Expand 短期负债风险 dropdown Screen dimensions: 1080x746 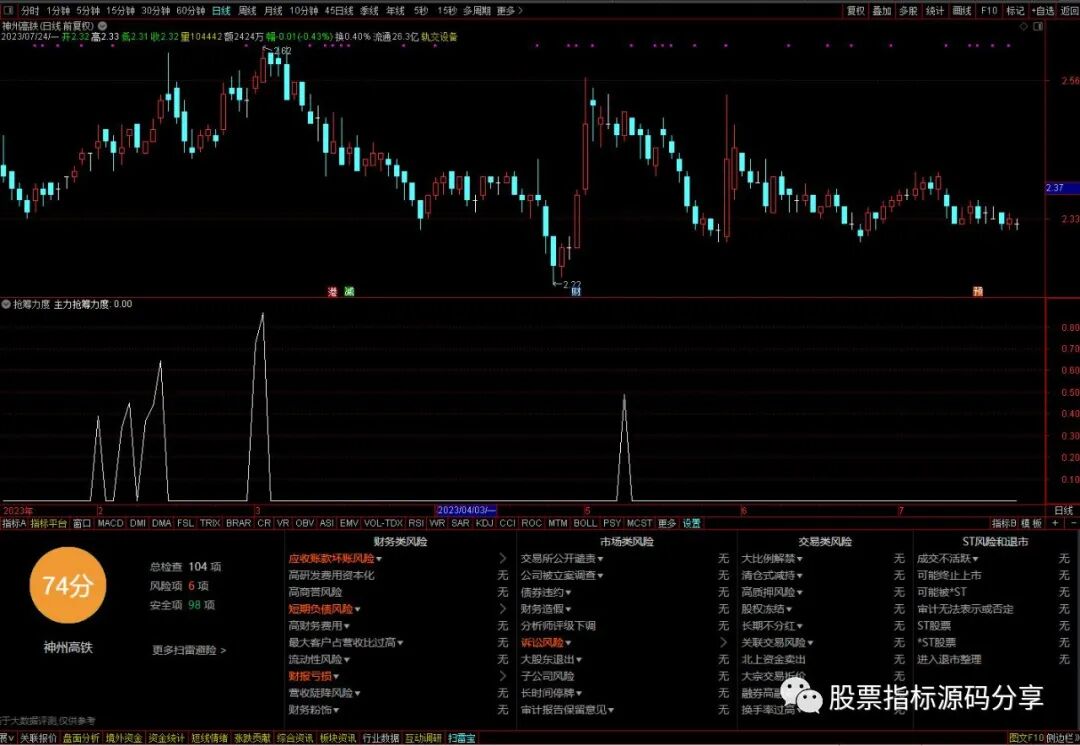357,610
